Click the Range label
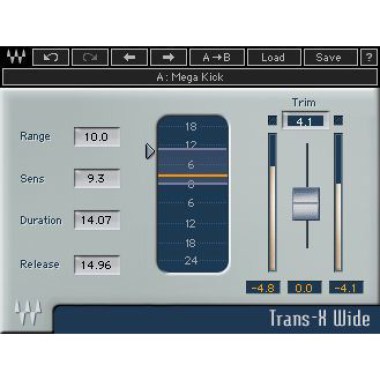Screen dimensions: 380x380 tap(35, 136)
